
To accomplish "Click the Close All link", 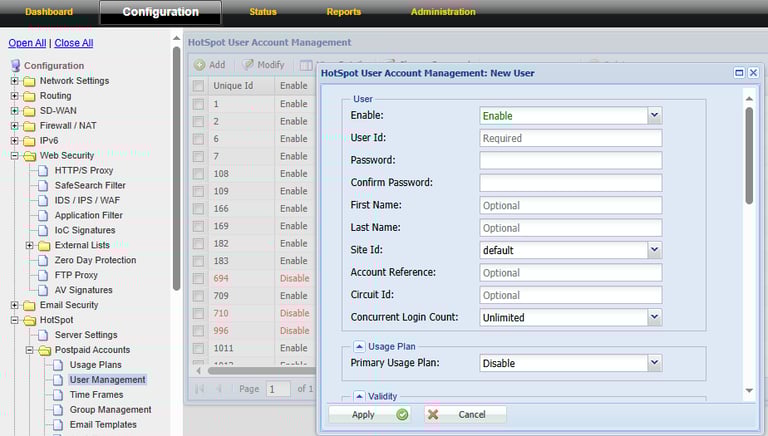I will click(73, 43).
